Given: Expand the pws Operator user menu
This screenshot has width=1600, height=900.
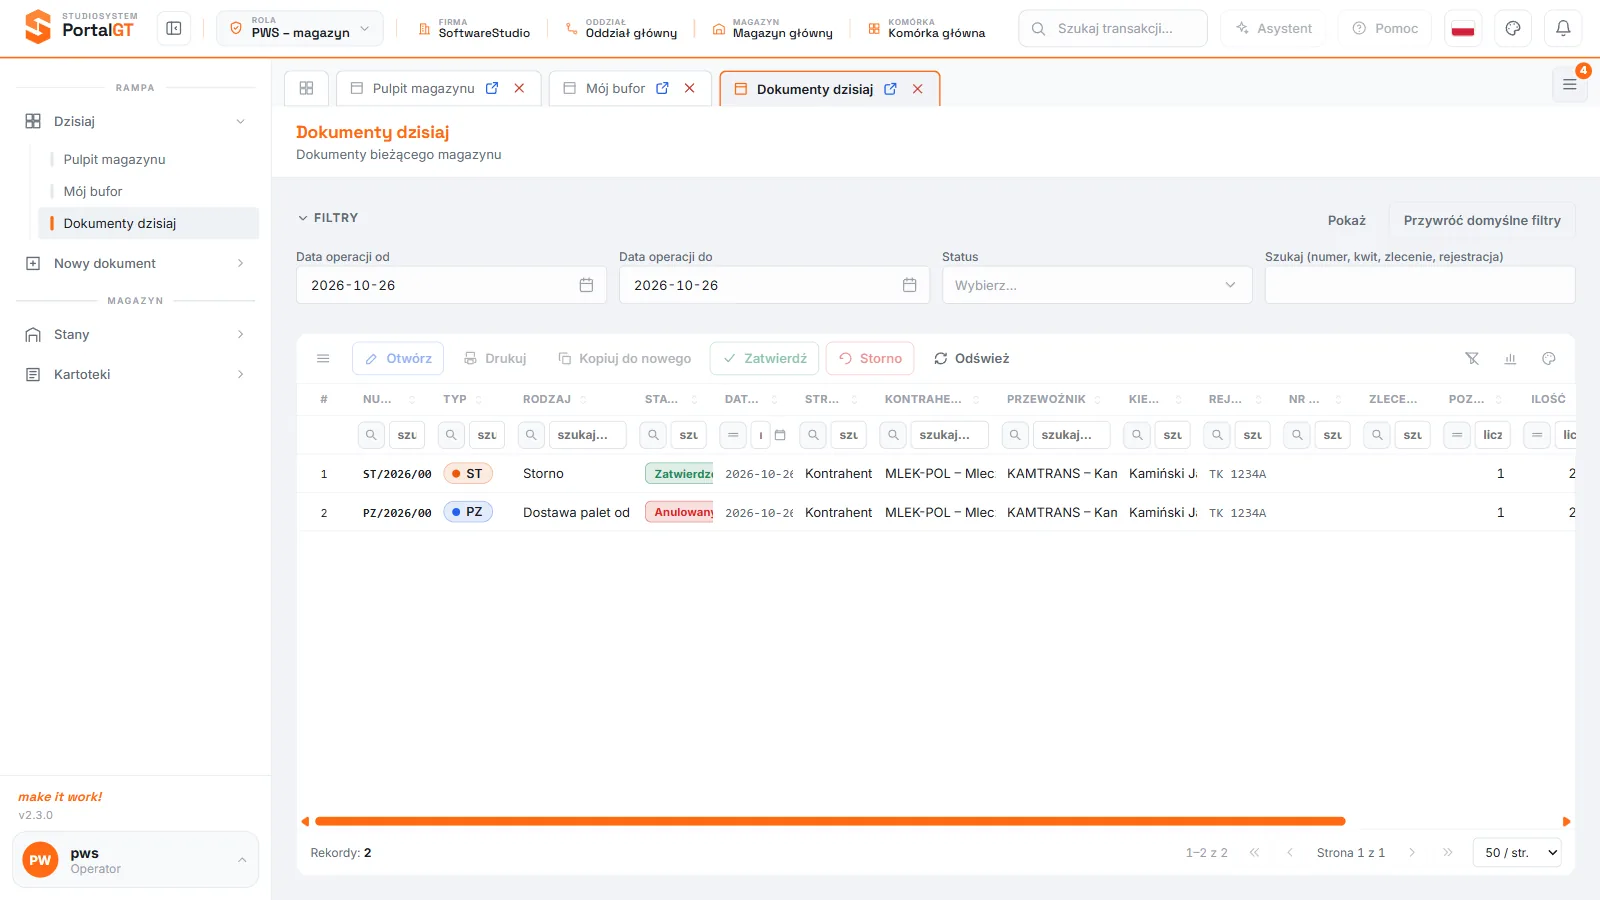Looking at the screenshot, I should coord(135,860).
